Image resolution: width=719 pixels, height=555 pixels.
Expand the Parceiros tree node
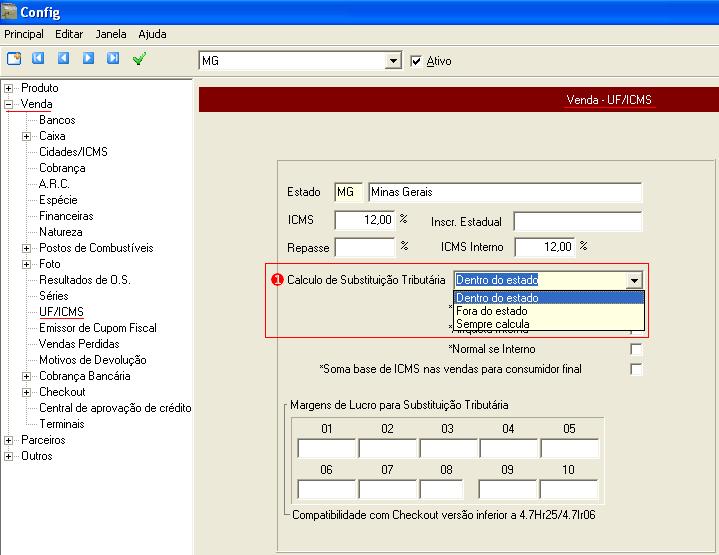(x=10, y=440)
